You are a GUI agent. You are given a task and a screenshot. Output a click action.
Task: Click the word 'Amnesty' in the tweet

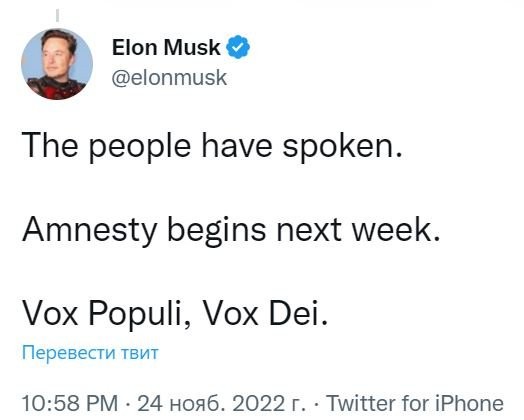pyautogui.click(x=90, y=230)
